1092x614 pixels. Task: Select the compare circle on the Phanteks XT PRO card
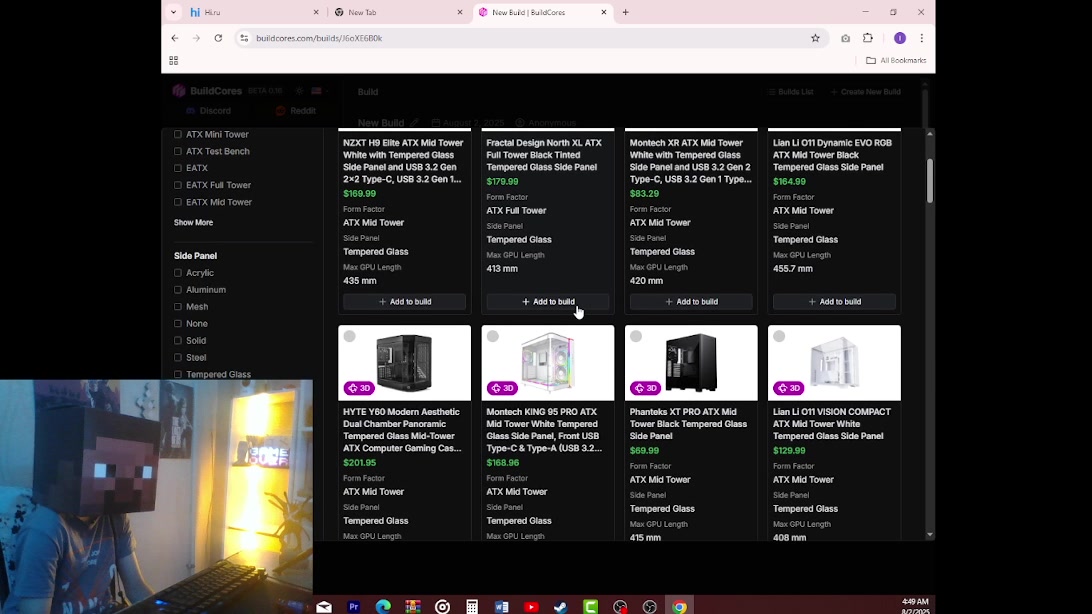coord(636,336)
